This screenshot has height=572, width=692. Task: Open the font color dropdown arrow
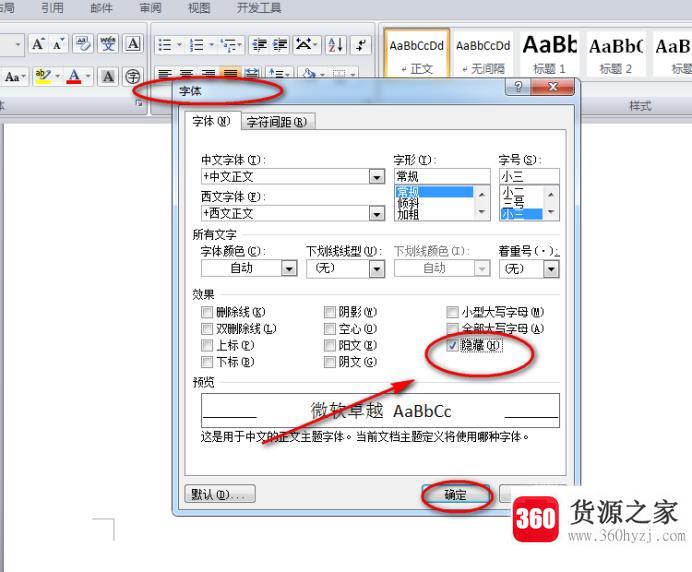(x=88, y=77)
